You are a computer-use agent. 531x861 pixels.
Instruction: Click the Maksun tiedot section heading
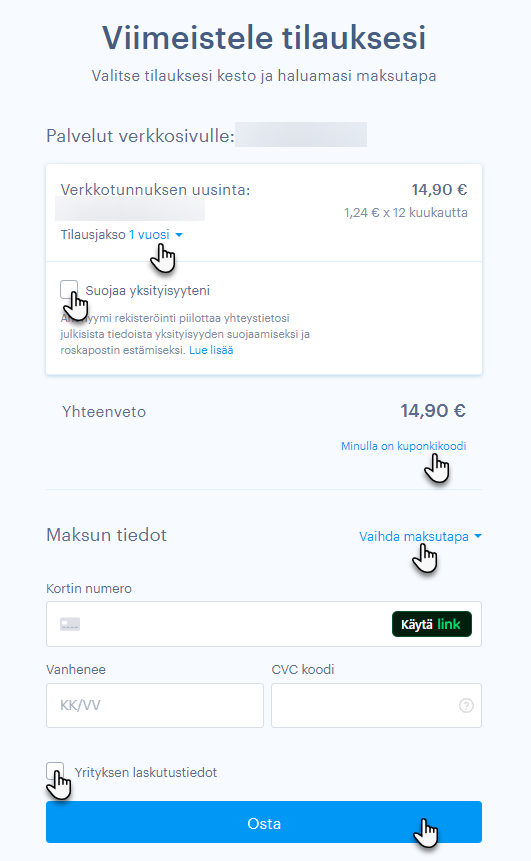[107, 535]
